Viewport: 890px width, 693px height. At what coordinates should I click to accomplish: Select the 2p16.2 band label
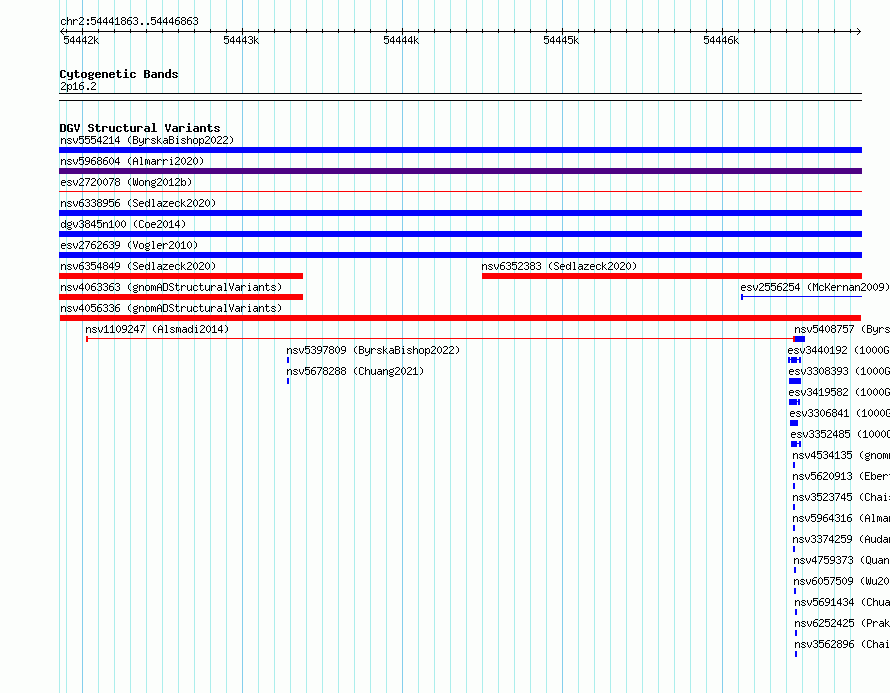click(78, 86)
